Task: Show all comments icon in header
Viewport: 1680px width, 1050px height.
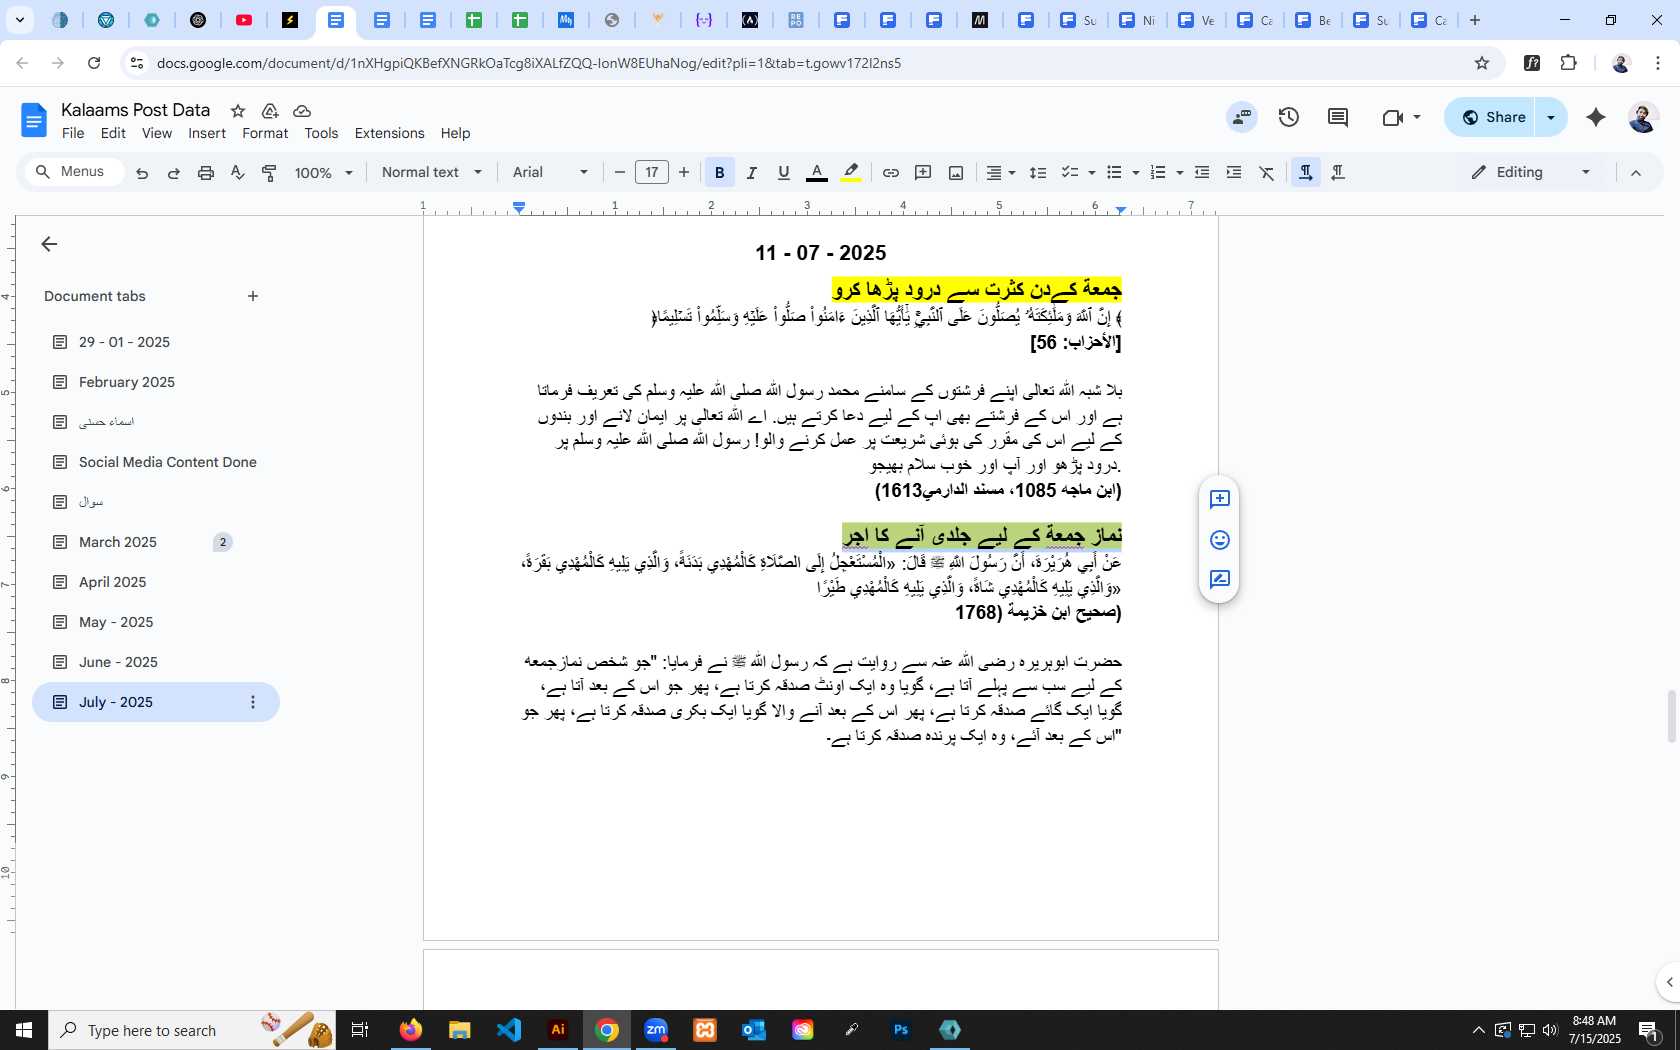Action: tap(1338, 117)
